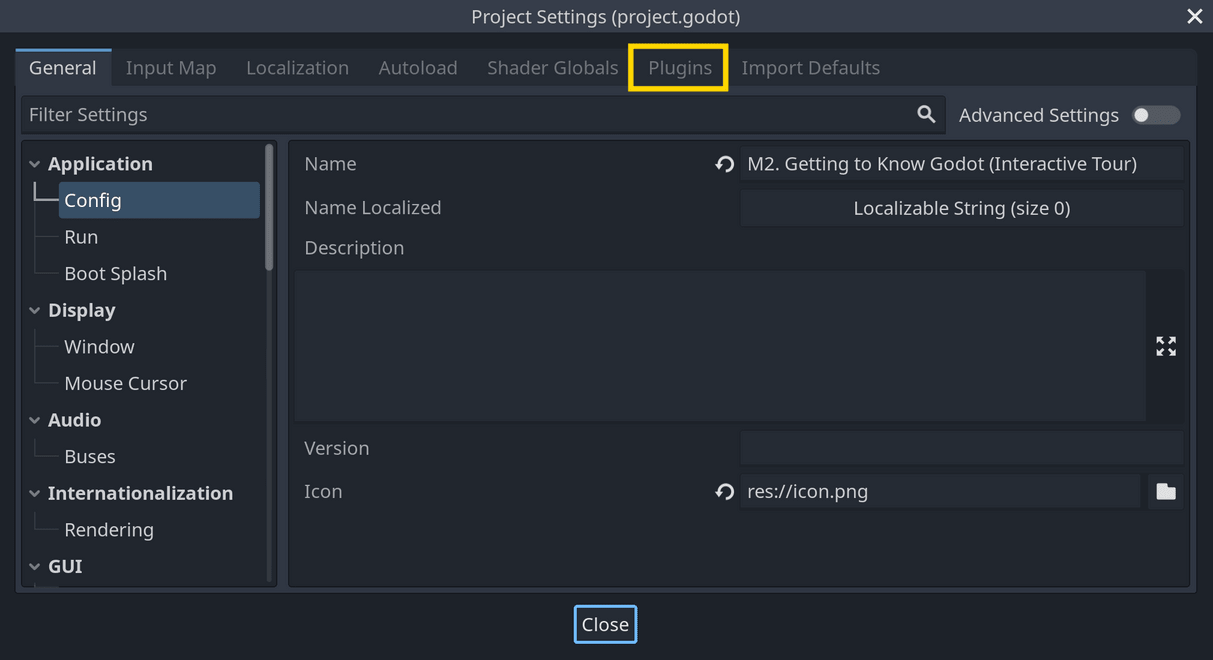Screen dimensions: 1213x660
Task: Expand the Description text editor fullscreen
Action: pos(1166,346)
